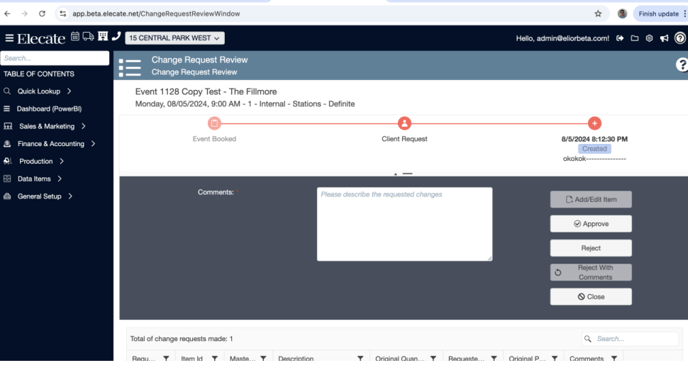Click the change requests grid Search field

(x=636, y=339)
